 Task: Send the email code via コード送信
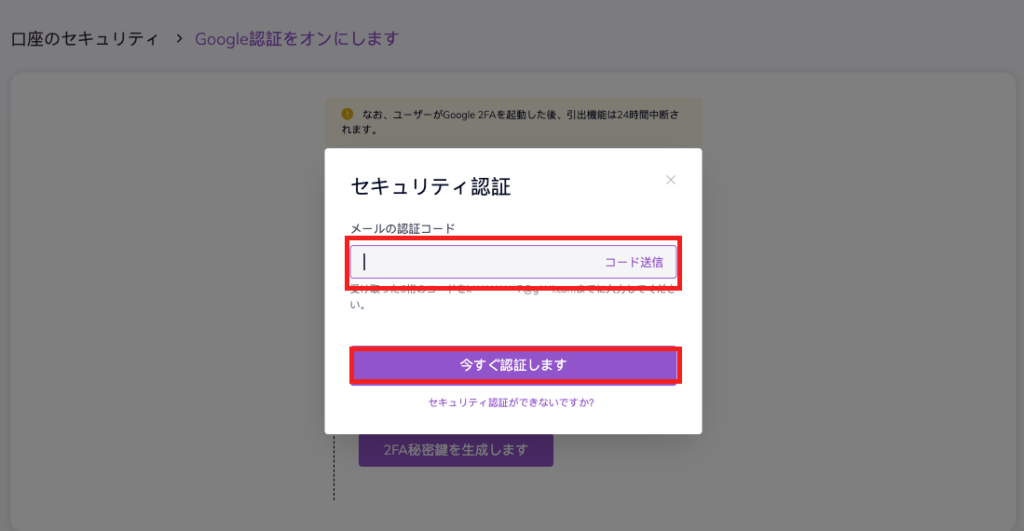pyautogui.click(x=633, y=262)
